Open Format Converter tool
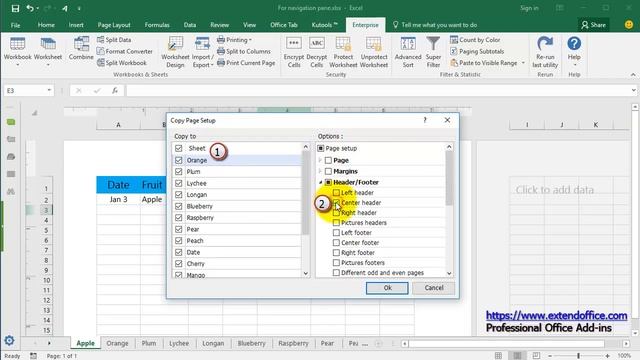Viewport: 640px width, 360px height. click(125, 51)
